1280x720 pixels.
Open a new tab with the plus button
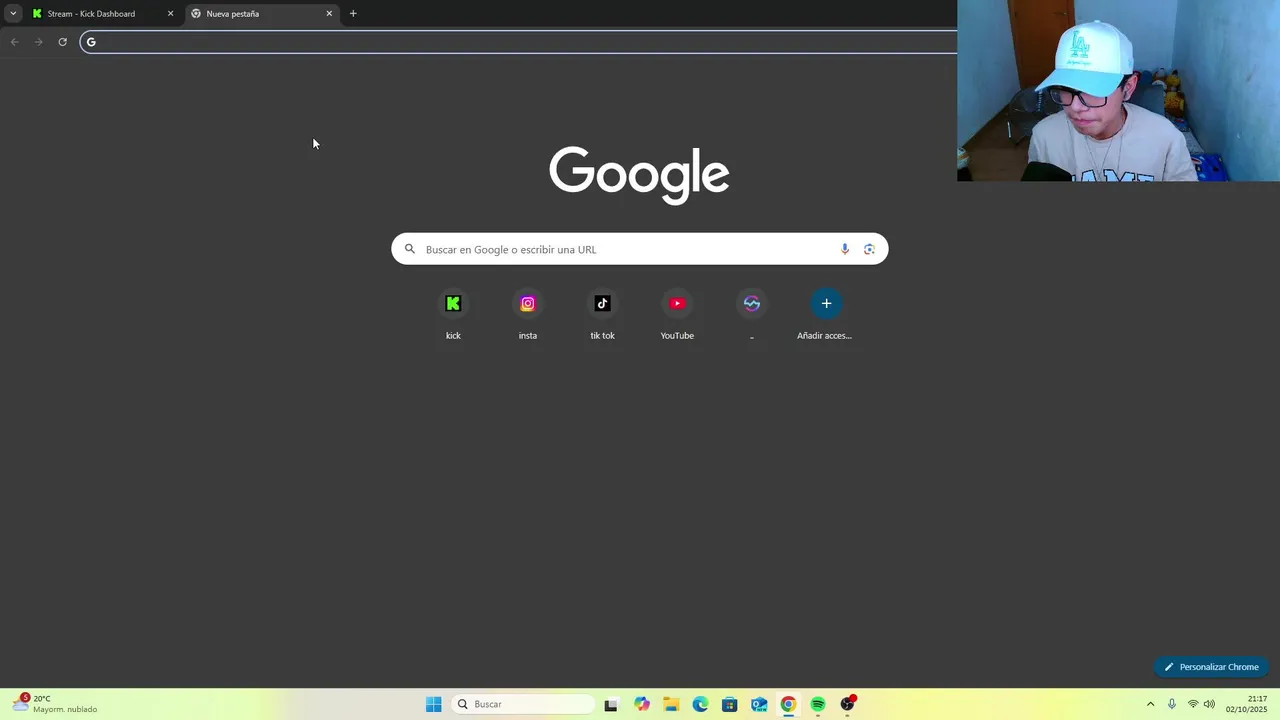pos(353,14)
